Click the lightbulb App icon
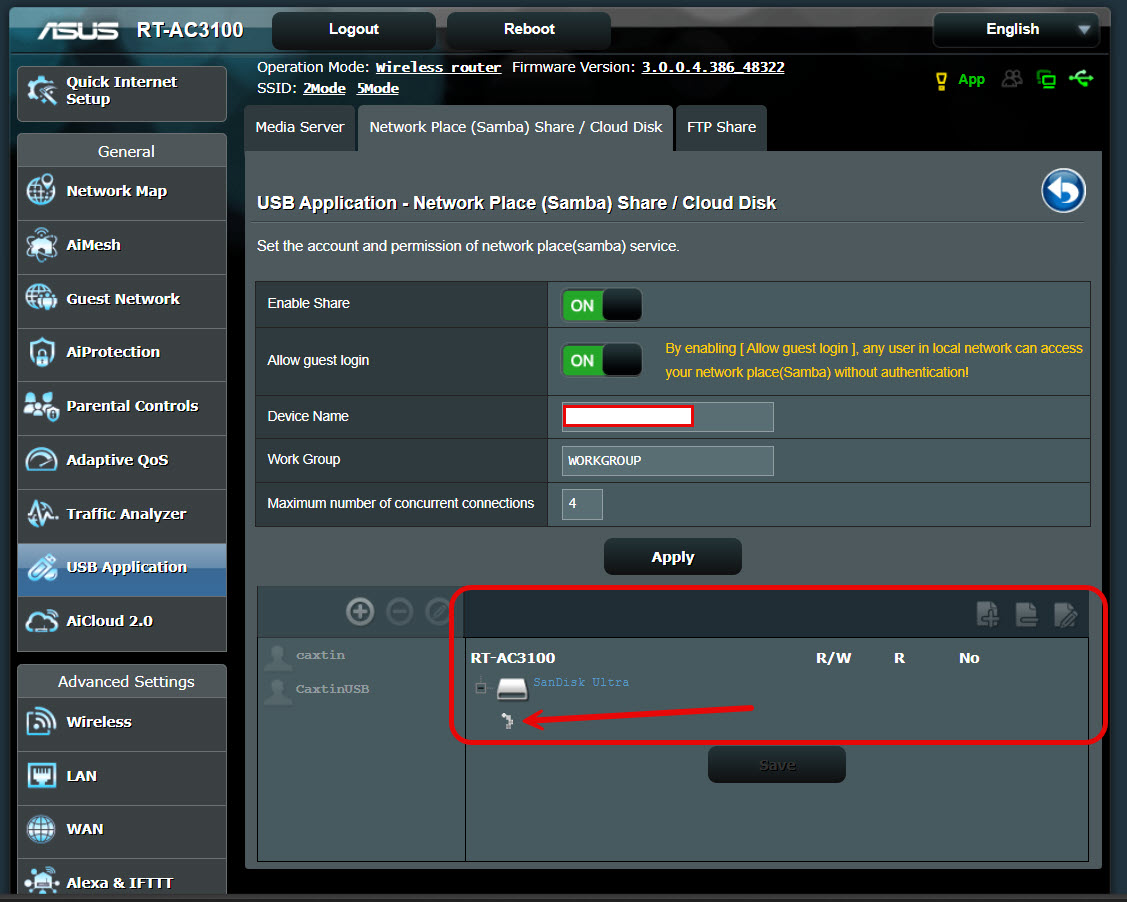This screenshot has height=902, width=1127. [x=941, y=80]
